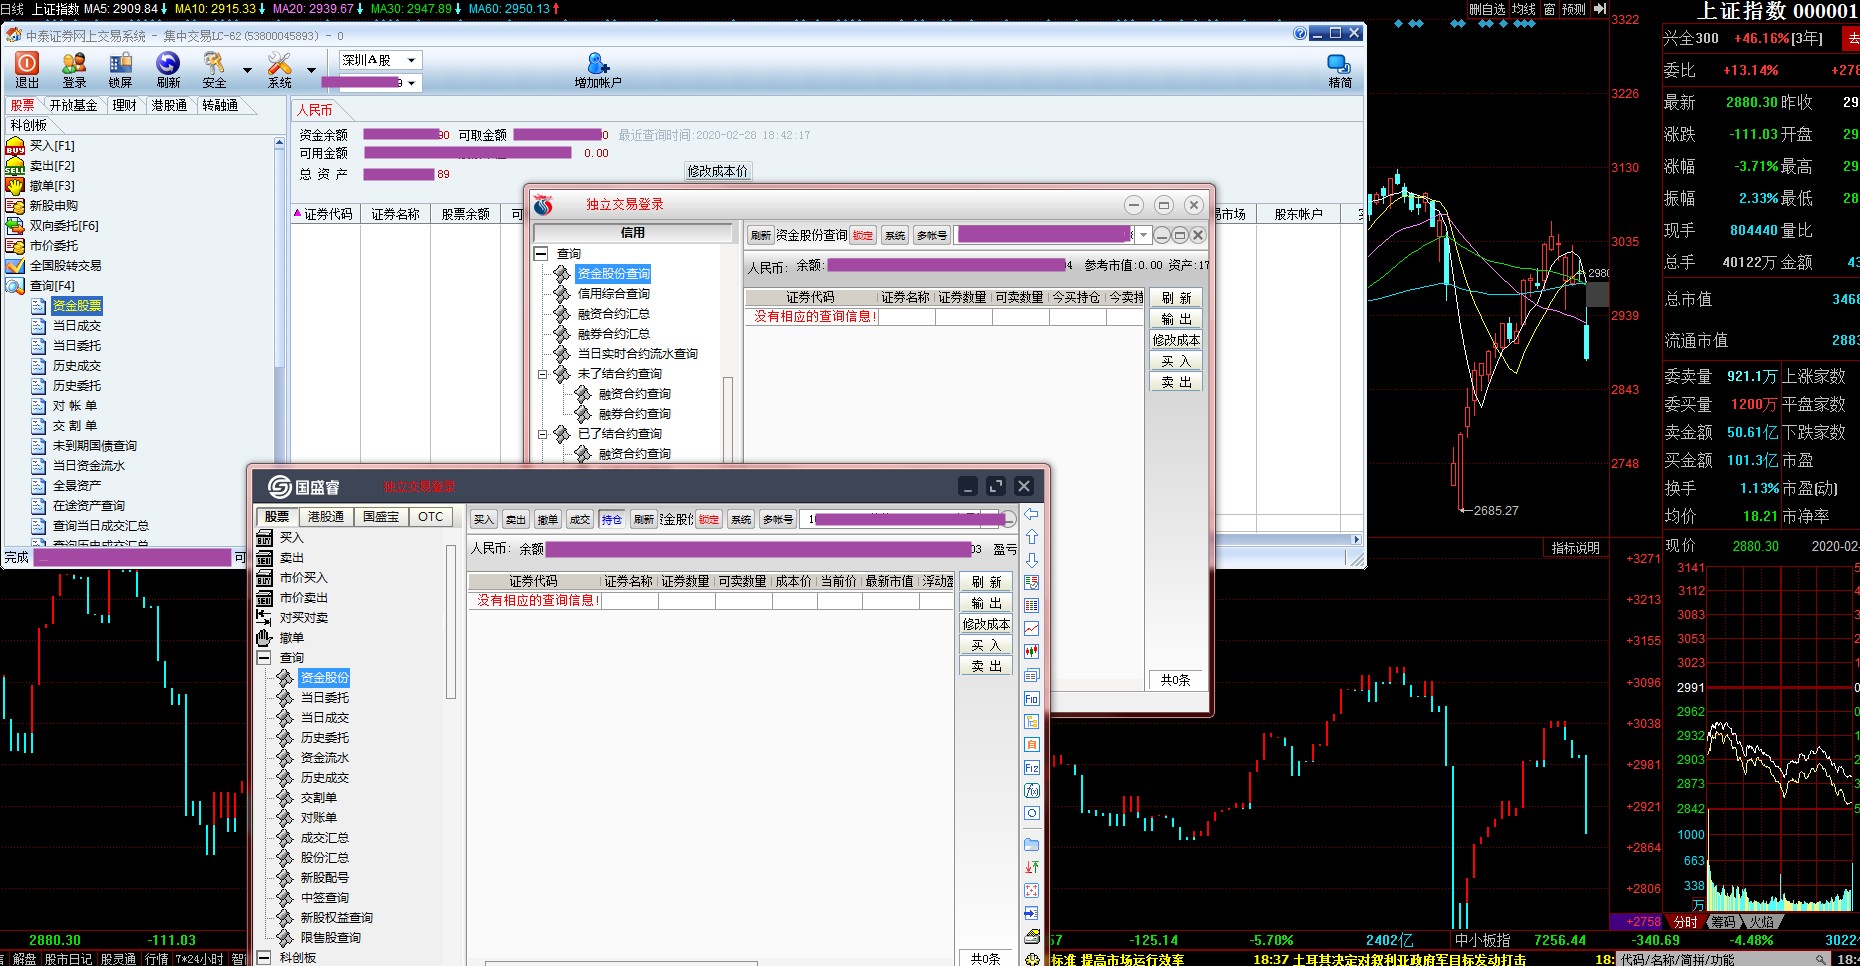Click 成交 toolbar button in 国盛睿 window
The image size is (1860, 966).
[x=579, y=519]
